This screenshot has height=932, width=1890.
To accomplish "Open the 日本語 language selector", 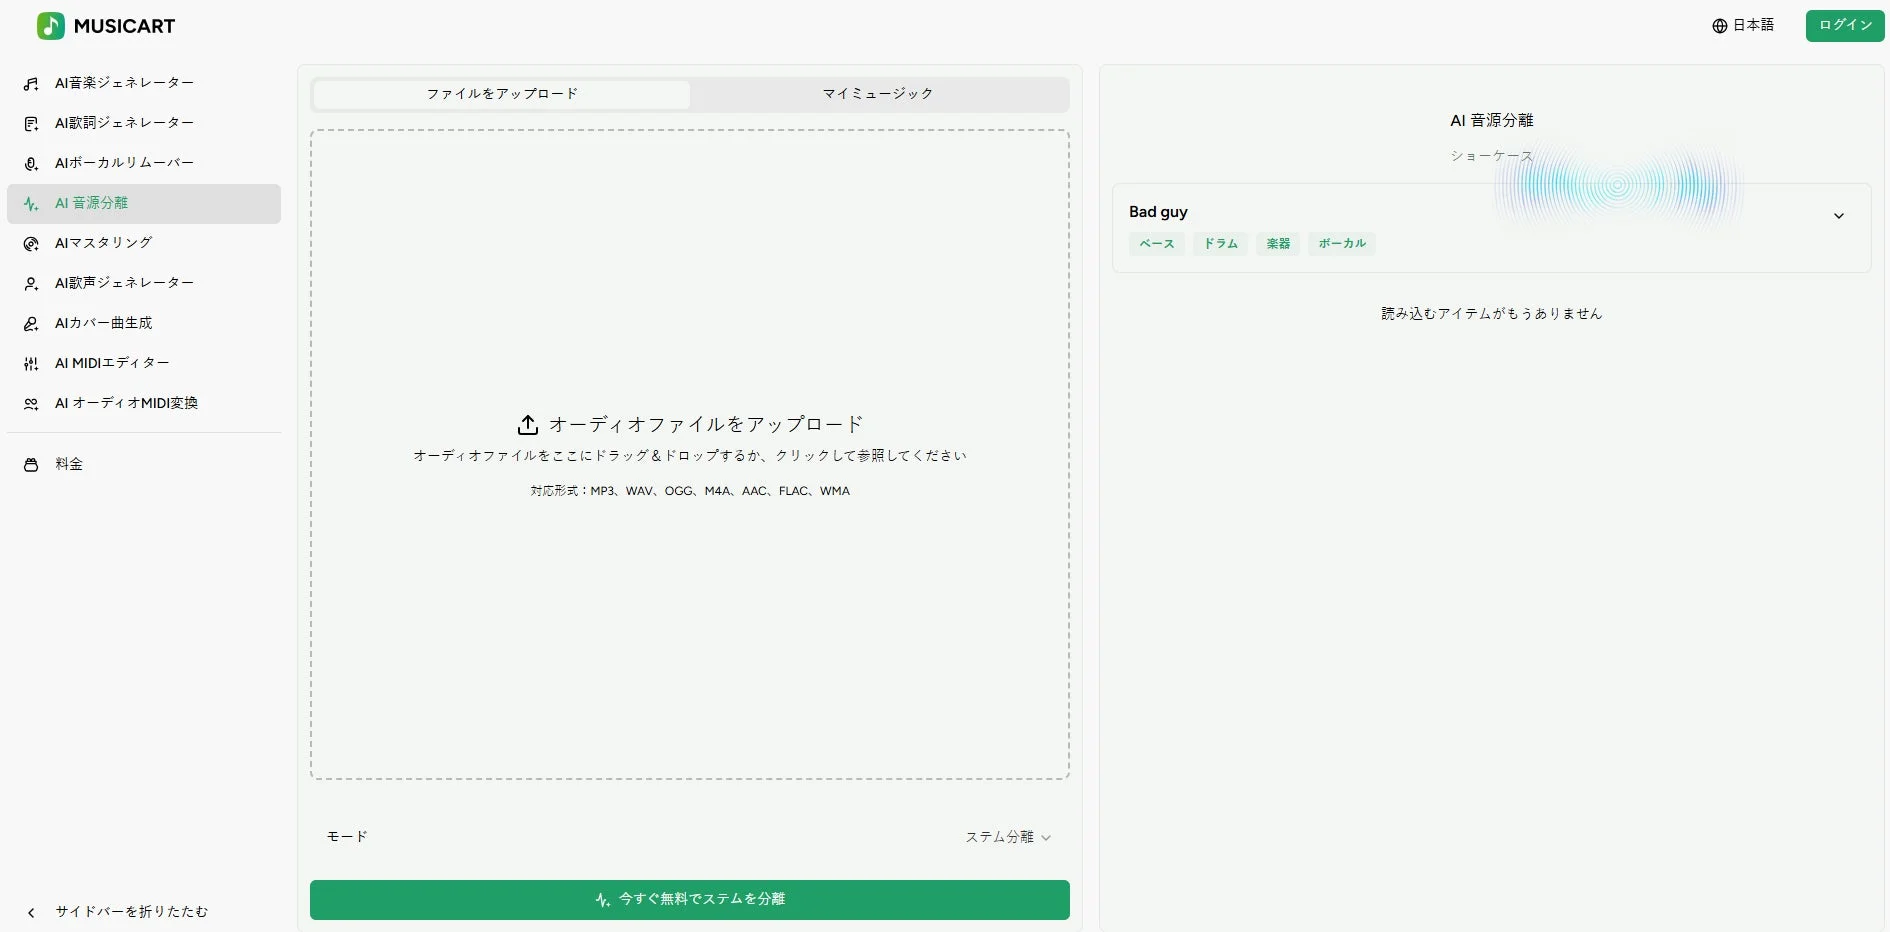I will [1743, 25].
